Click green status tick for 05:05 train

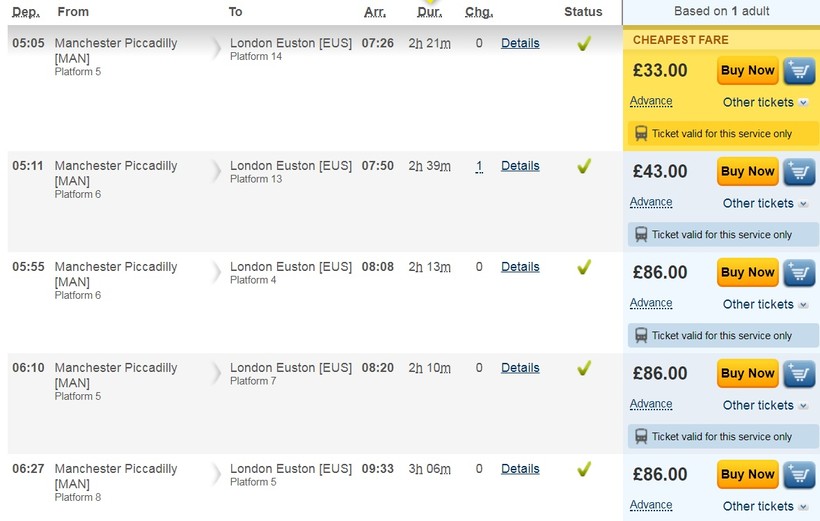pyautogui.click(x=584, y=44)
